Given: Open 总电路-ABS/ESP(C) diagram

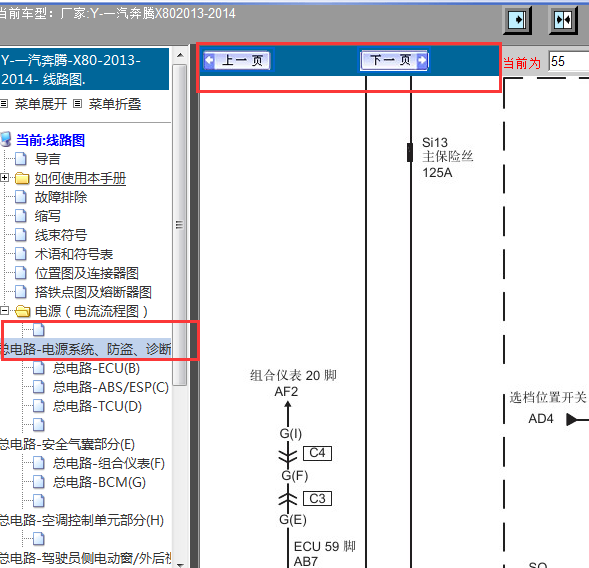Looking at the screenshot, I should (x=111, y=387).
